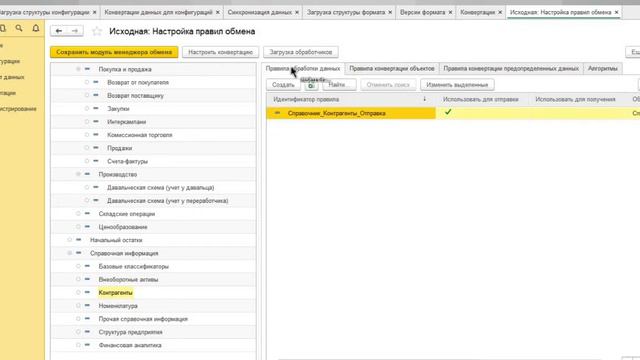
Task: Expand the Складские операции node
Action: [x=78, y=213]
